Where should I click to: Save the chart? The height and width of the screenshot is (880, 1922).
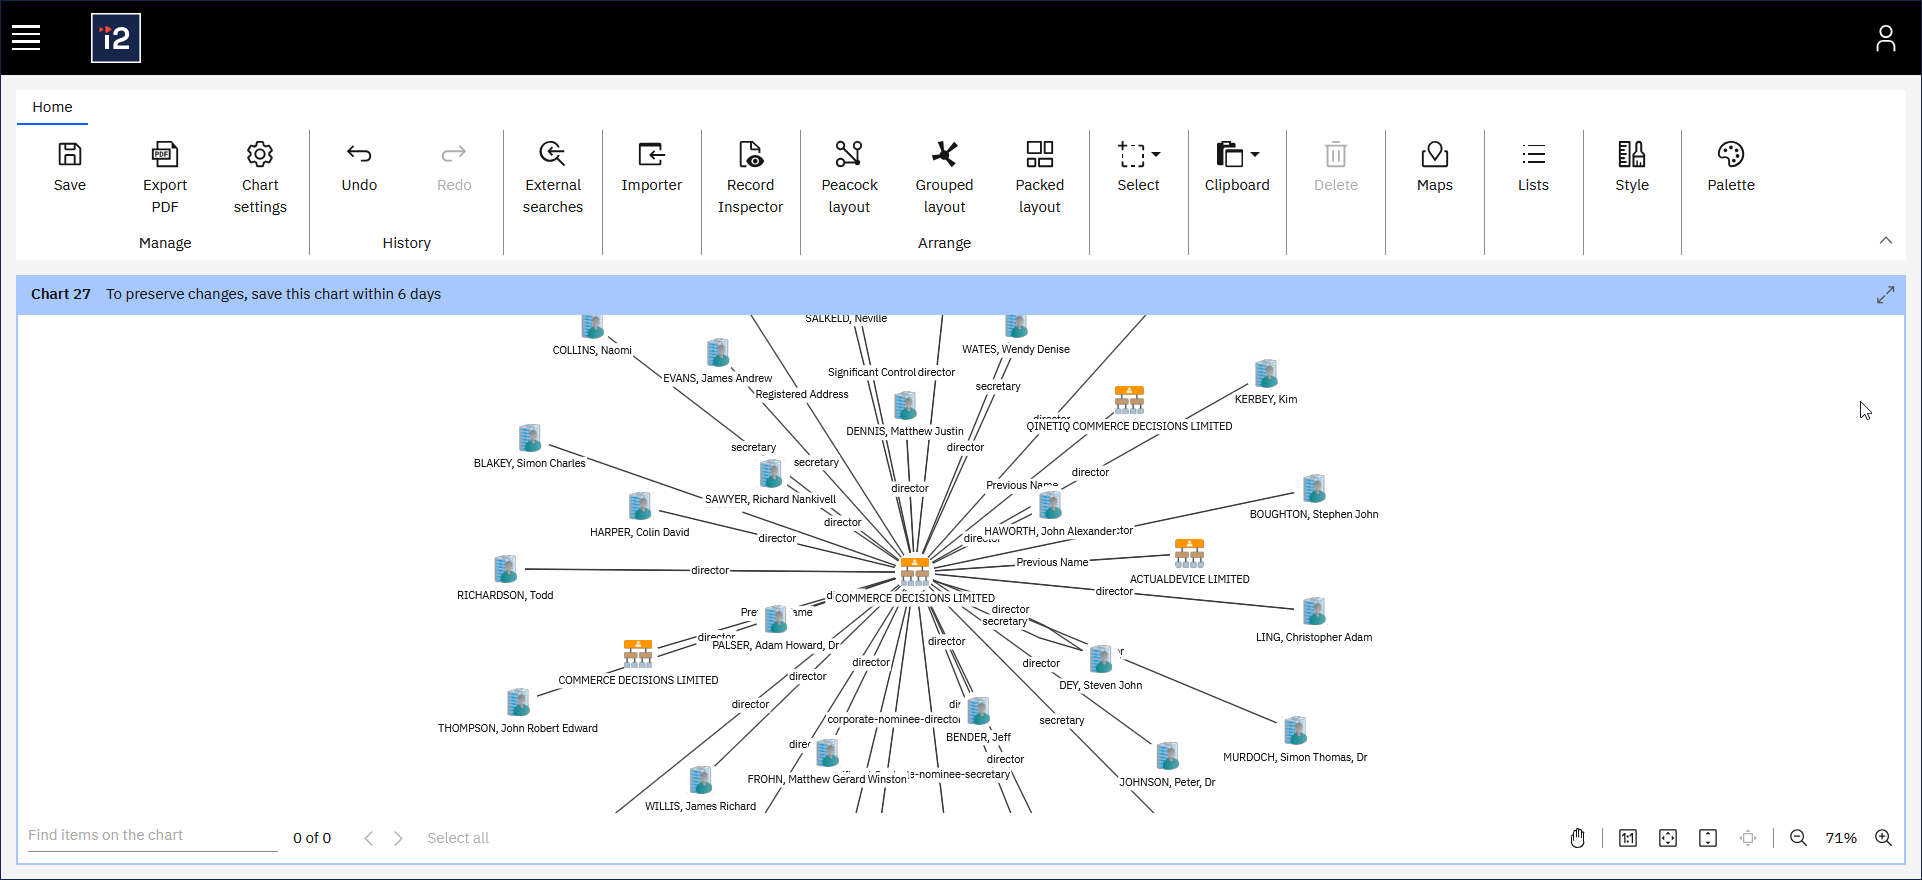click(x=70, y=167)
